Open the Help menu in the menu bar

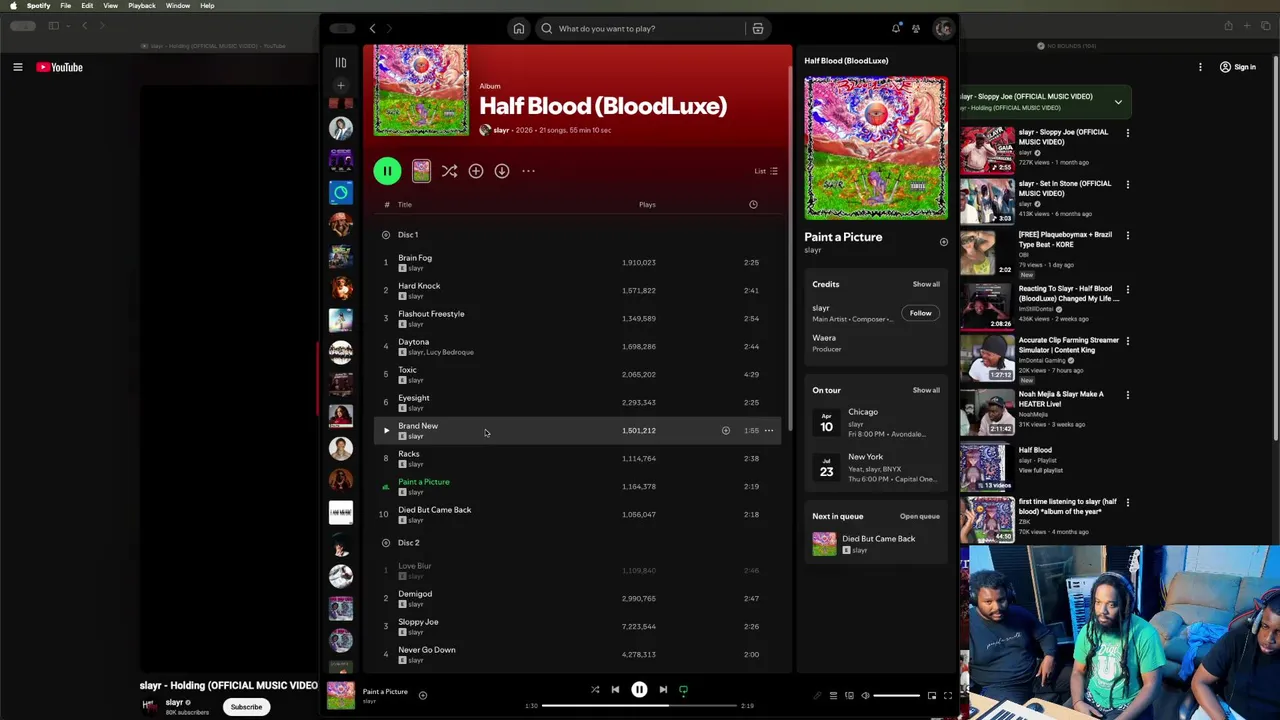coord(207,6)
